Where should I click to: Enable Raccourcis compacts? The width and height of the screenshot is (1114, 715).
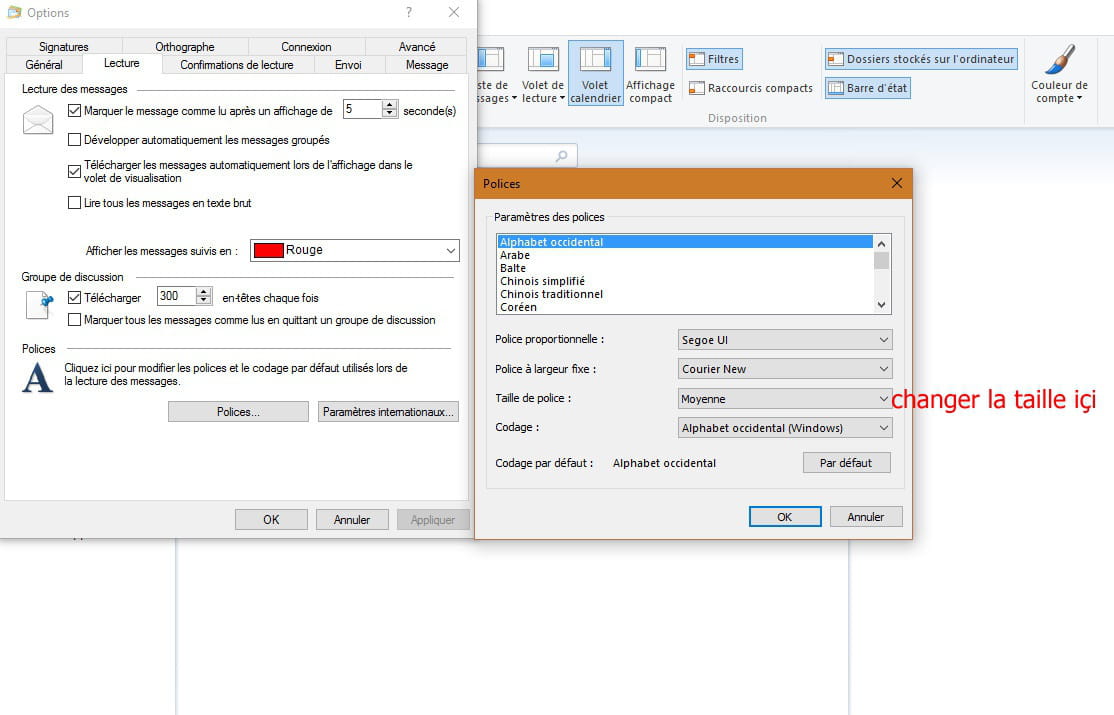(x=750, y=88)
